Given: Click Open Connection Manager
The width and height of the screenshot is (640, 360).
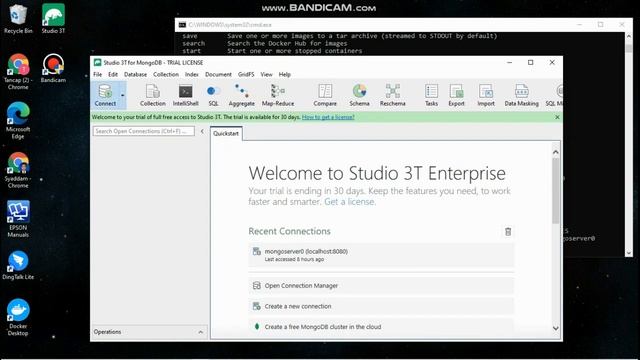Looking at the screenshot, I should coord(381,286).
